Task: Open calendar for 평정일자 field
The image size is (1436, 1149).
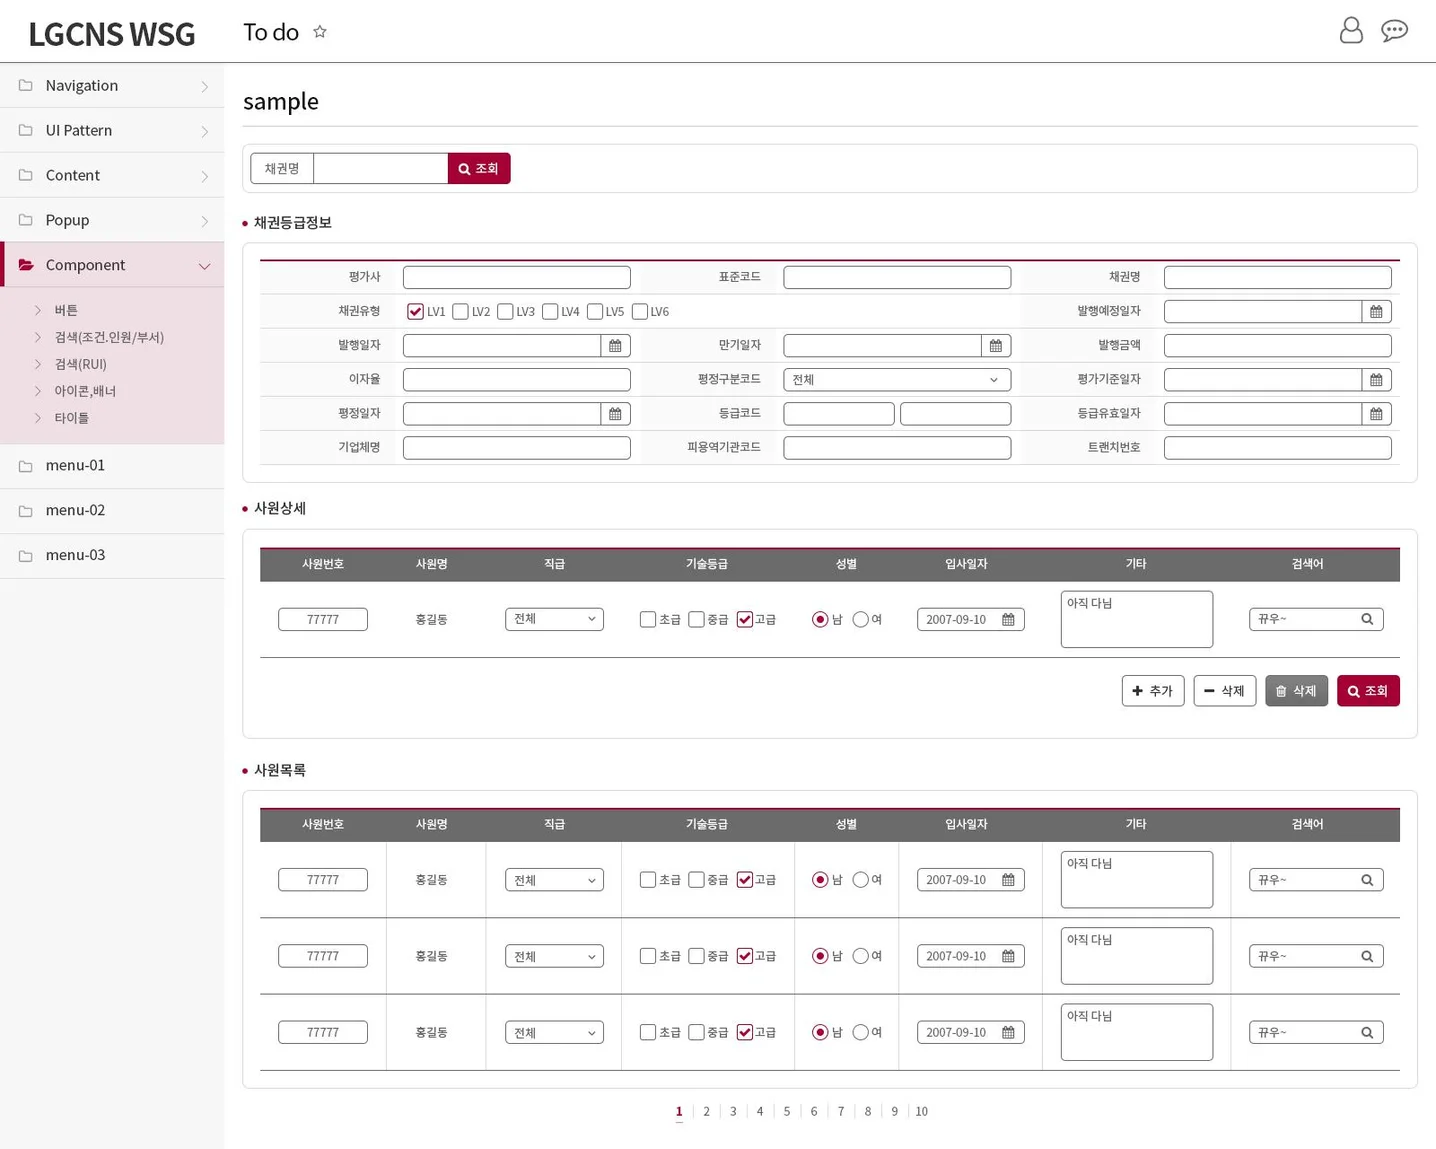Action: 615,414
